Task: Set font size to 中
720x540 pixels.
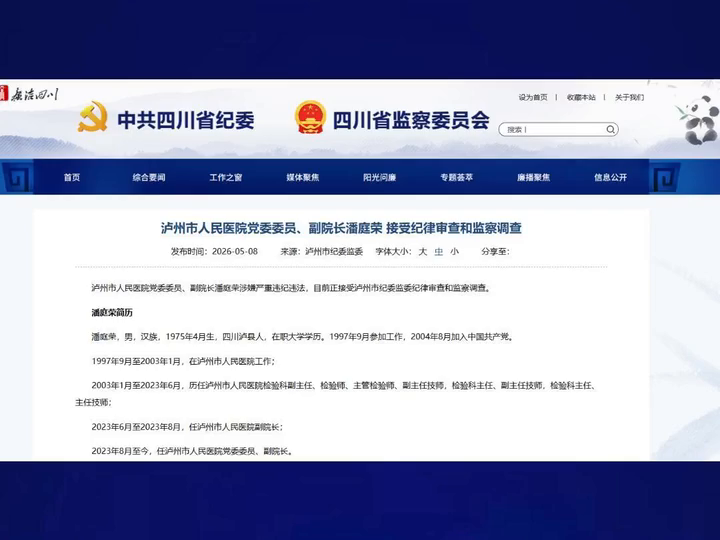Action: (439, 252)
